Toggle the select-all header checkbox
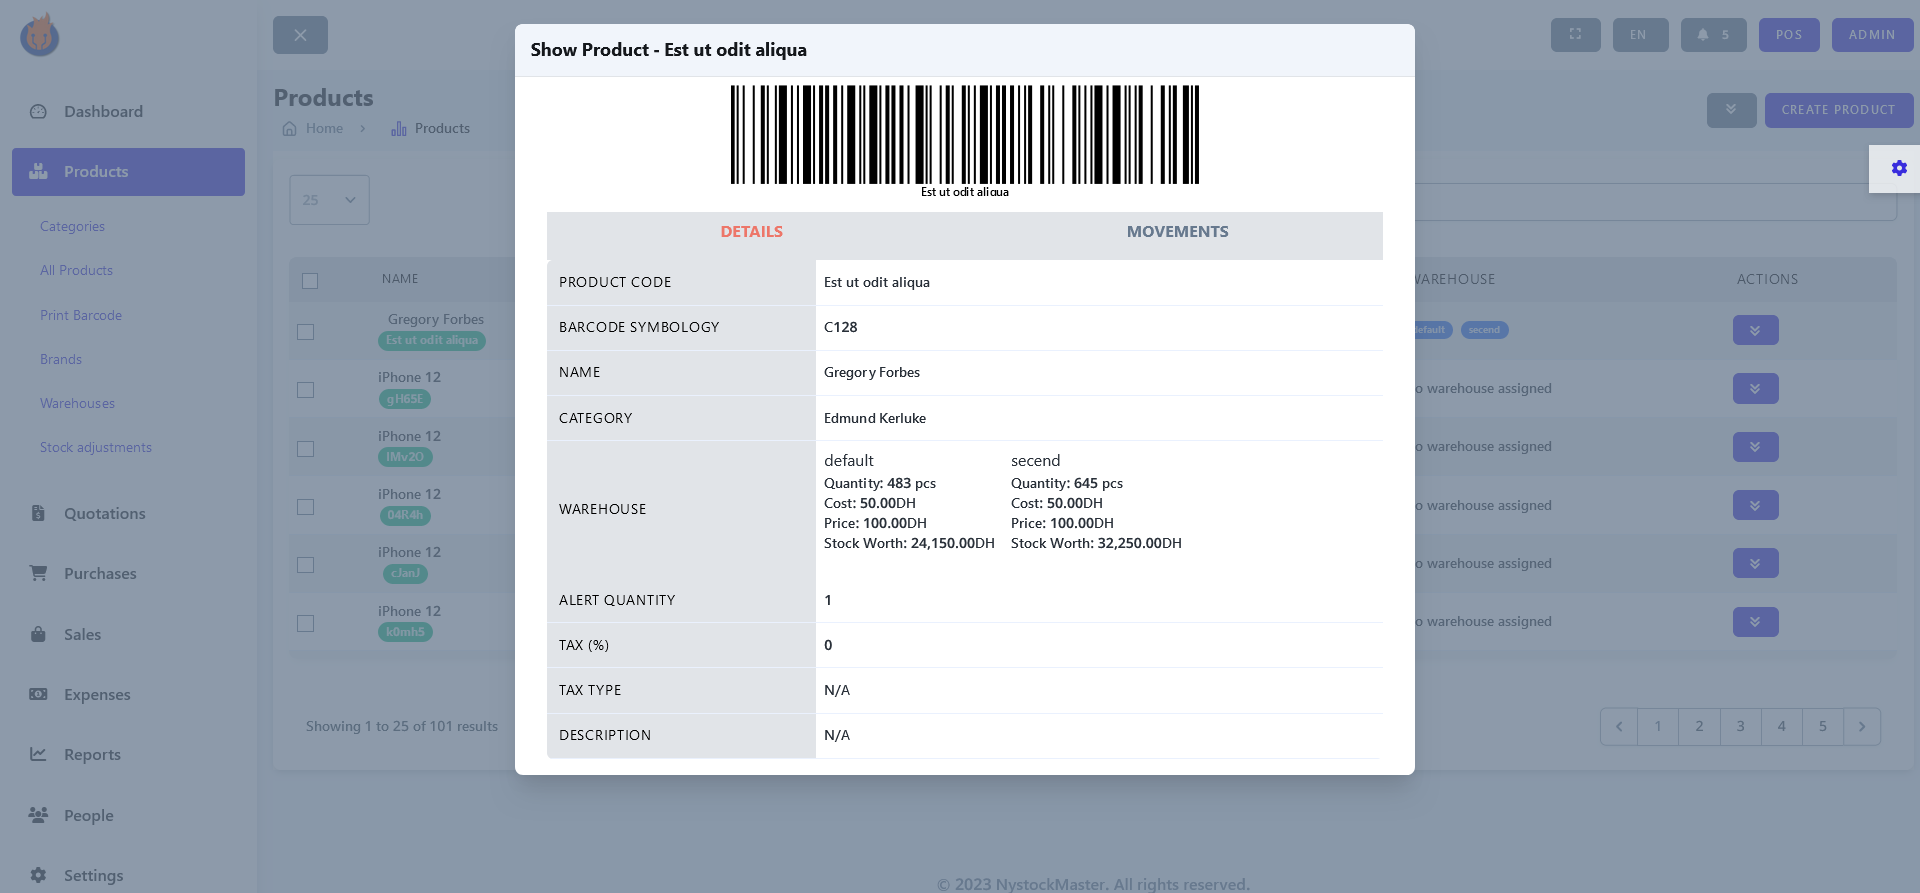Viewport: 1920px width, 893px height. pos(310,281)
